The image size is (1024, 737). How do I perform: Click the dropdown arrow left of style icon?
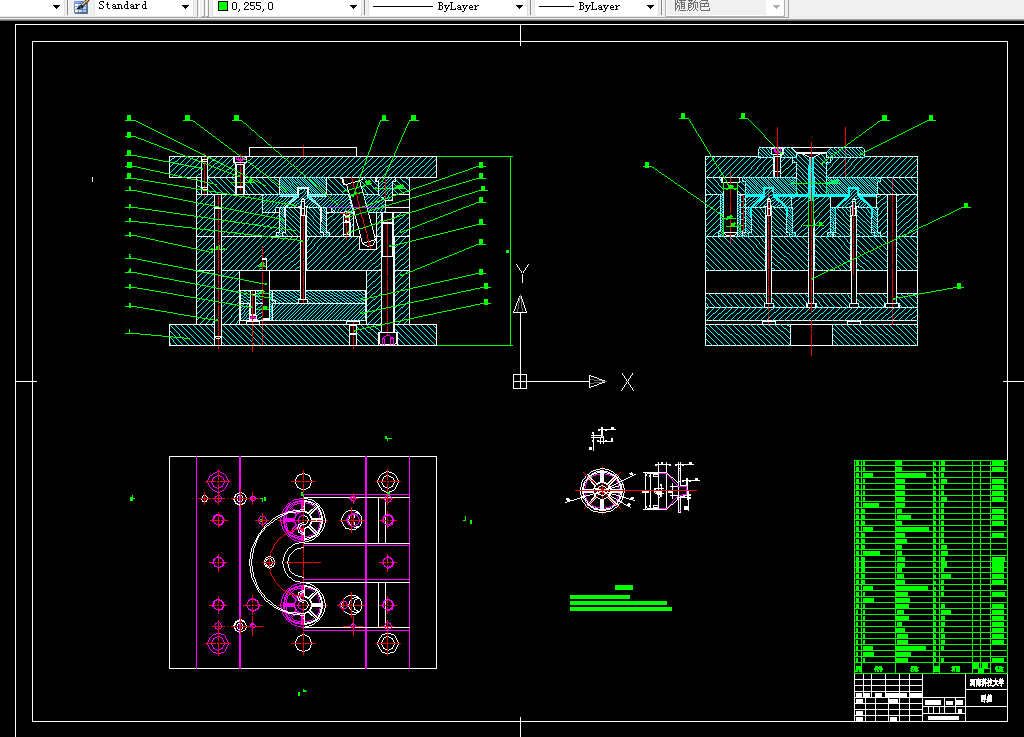tap(56, 7)
